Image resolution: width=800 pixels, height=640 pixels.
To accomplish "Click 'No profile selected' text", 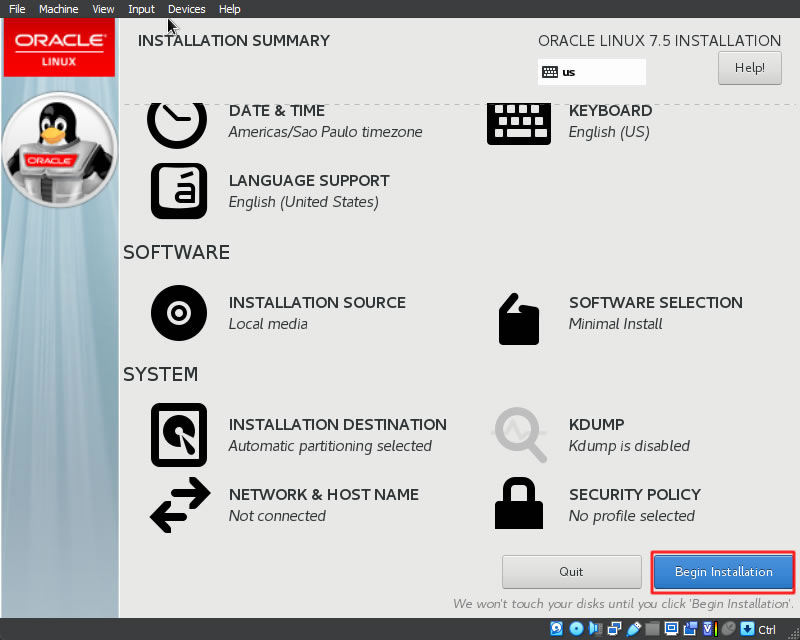I will pos(632,516).
